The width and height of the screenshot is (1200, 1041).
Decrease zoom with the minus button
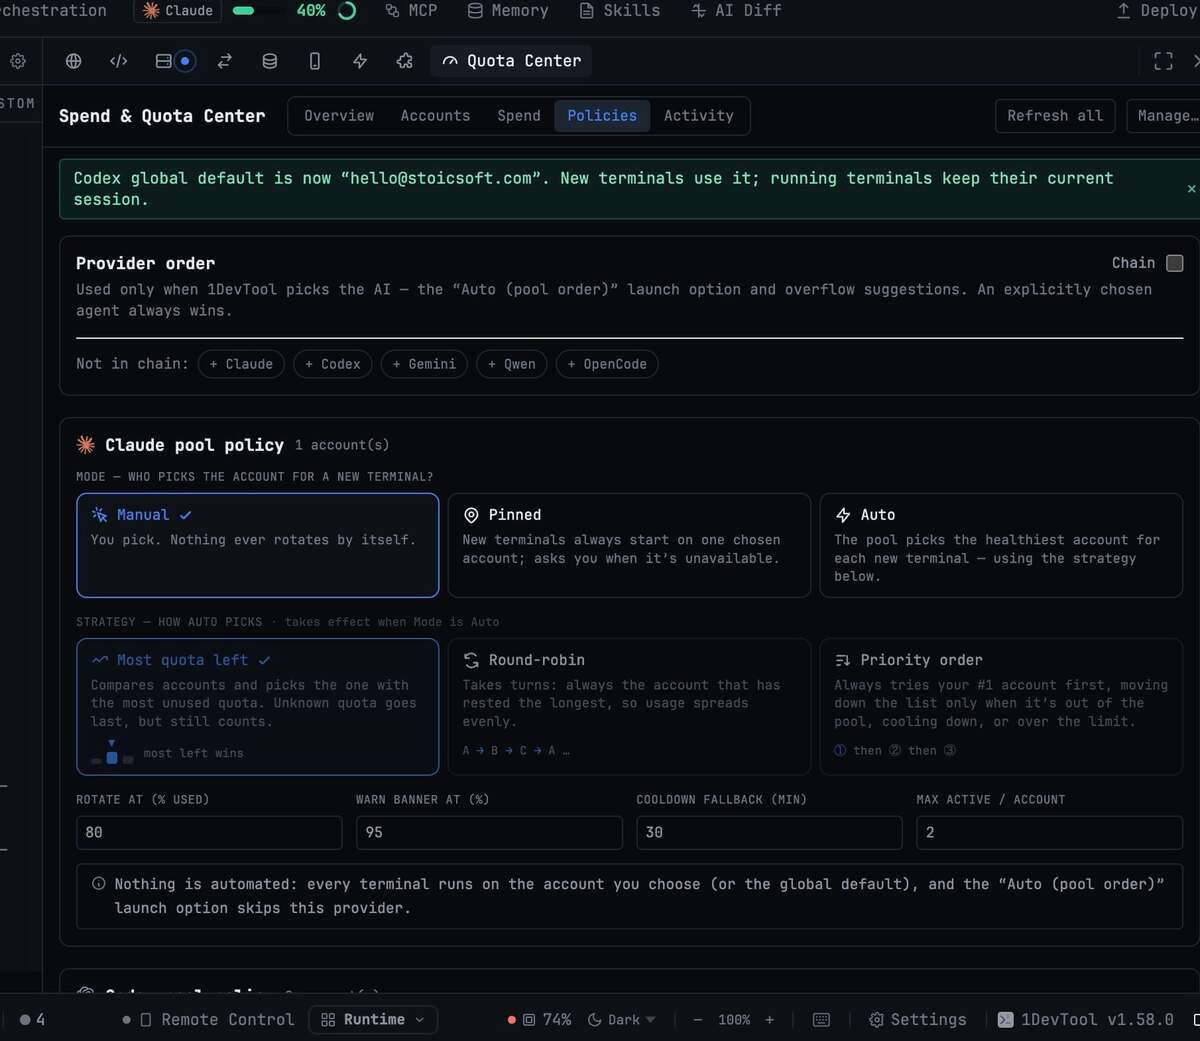[698, 1020]
